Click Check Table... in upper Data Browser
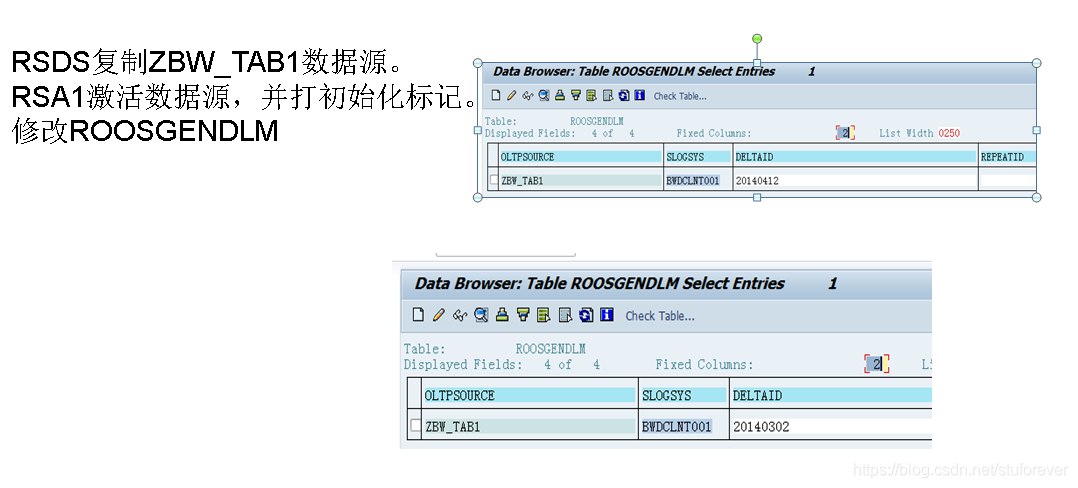Image resolution: width=1078 pixels, height=488 pixels. coord(680,96)
